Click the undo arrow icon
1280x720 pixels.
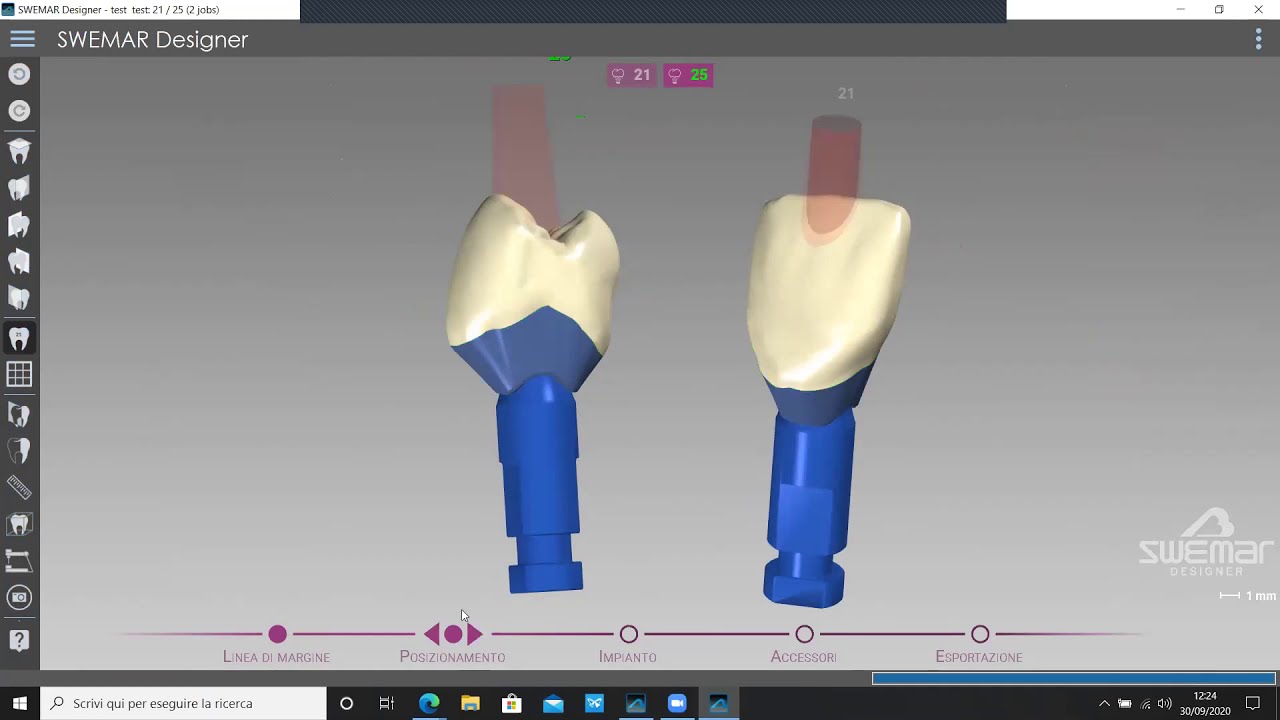(x=19, y=74)
